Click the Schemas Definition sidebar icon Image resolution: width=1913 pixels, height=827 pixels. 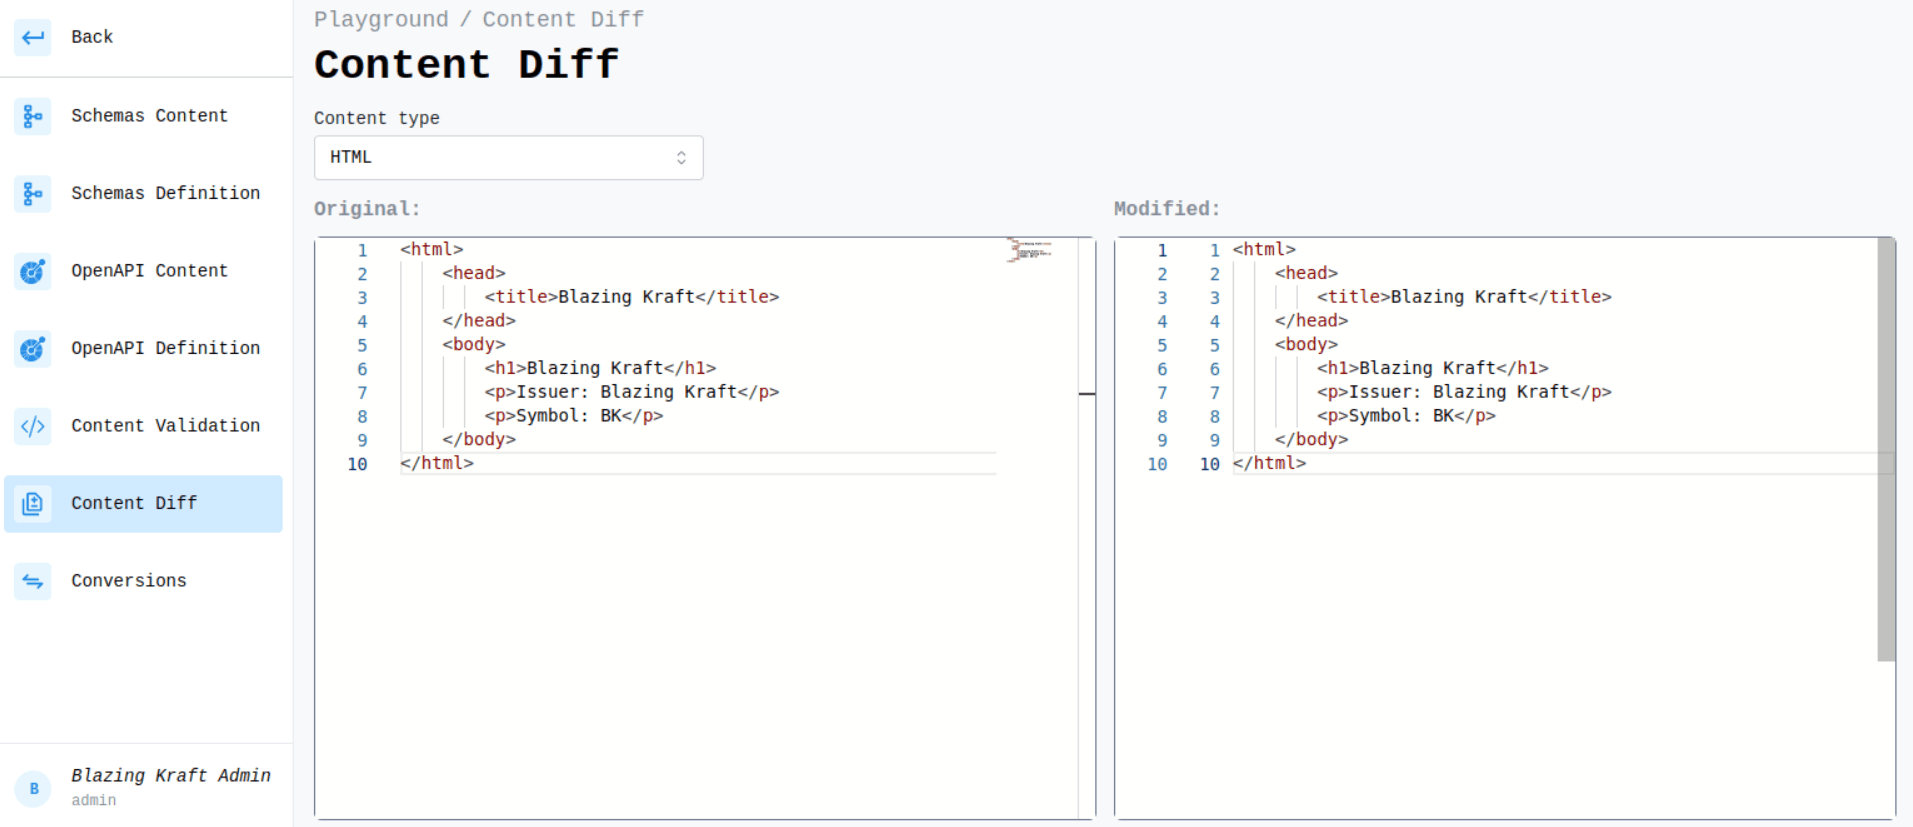33,194
